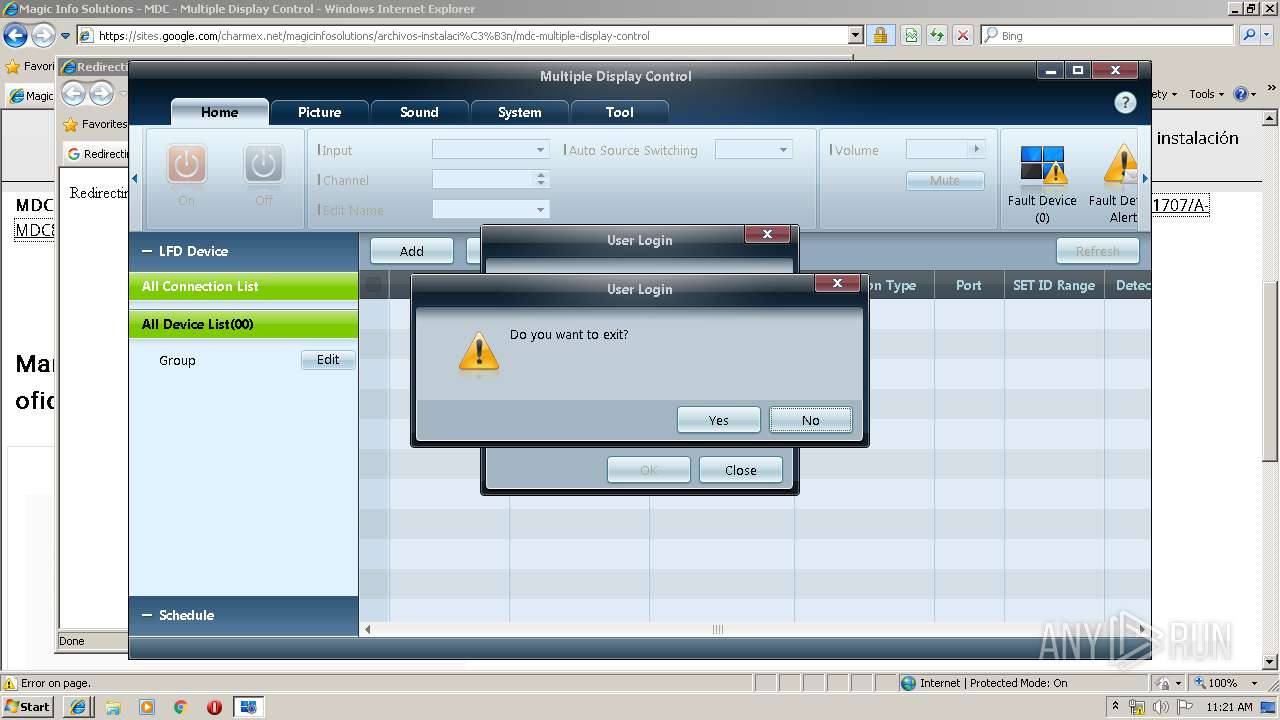
Task: Click the right arrow of the Home ribbon
Action: (x=1145, y=179)
